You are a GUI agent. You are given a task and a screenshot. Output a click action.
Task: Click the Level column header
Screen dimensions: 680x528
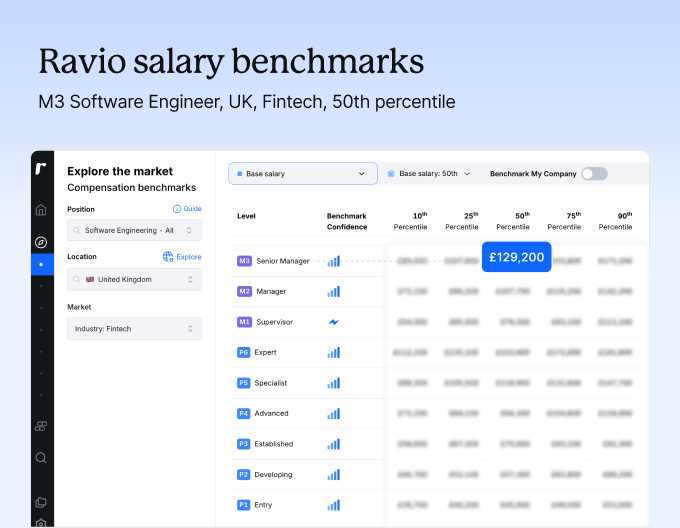(246, 216)
